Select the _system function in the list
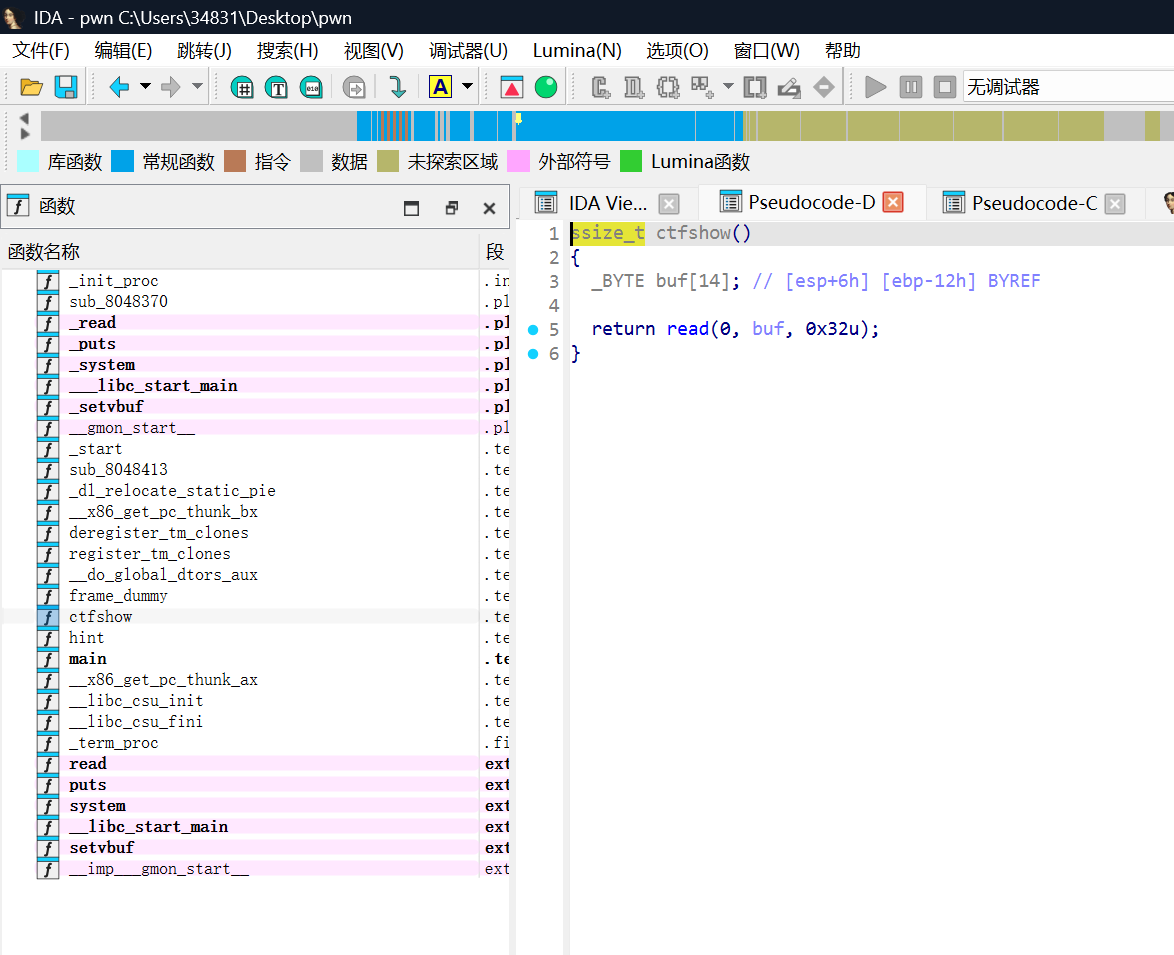The width and height of the screenshot is (1174, 955). (102, 364)
